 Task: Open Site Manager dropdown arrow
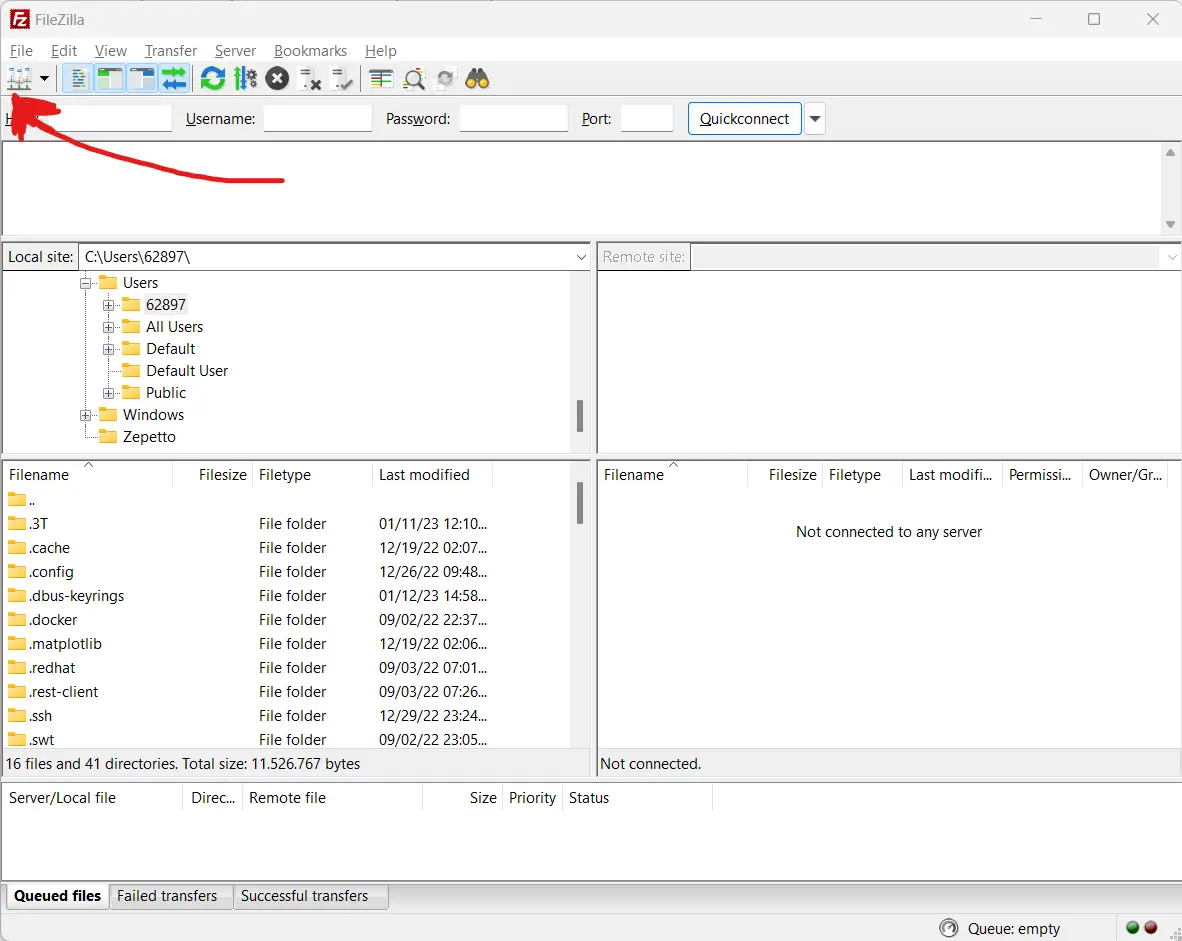coord(44,78)
